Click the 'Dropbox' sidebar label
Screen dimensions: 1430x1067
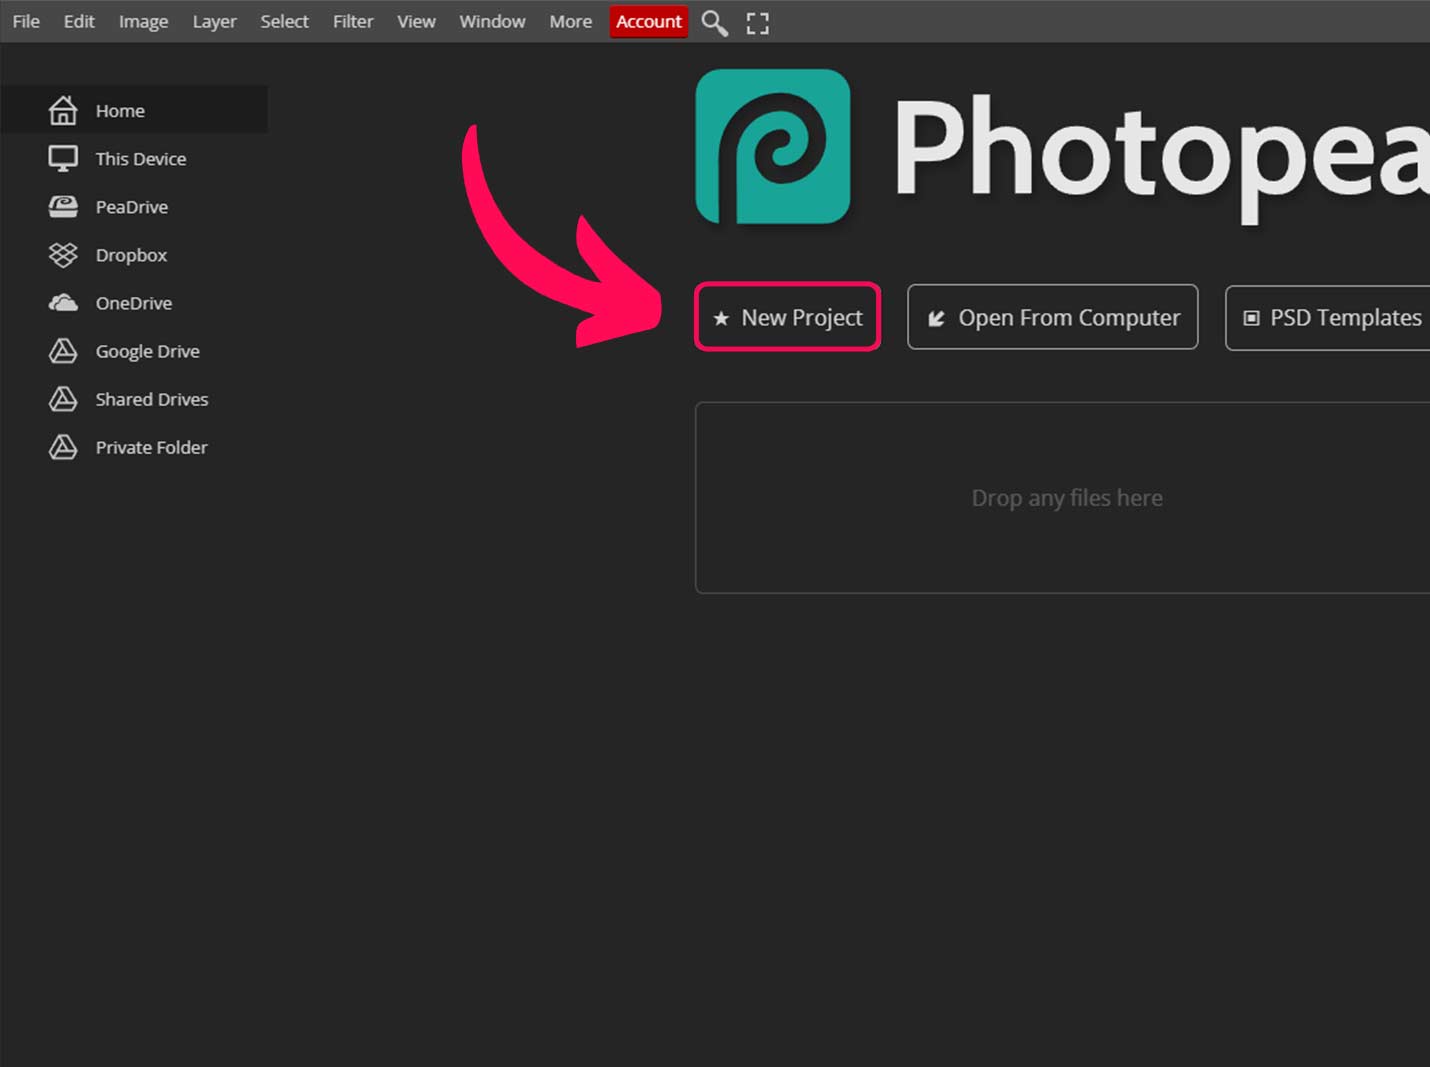pos(131,255)
